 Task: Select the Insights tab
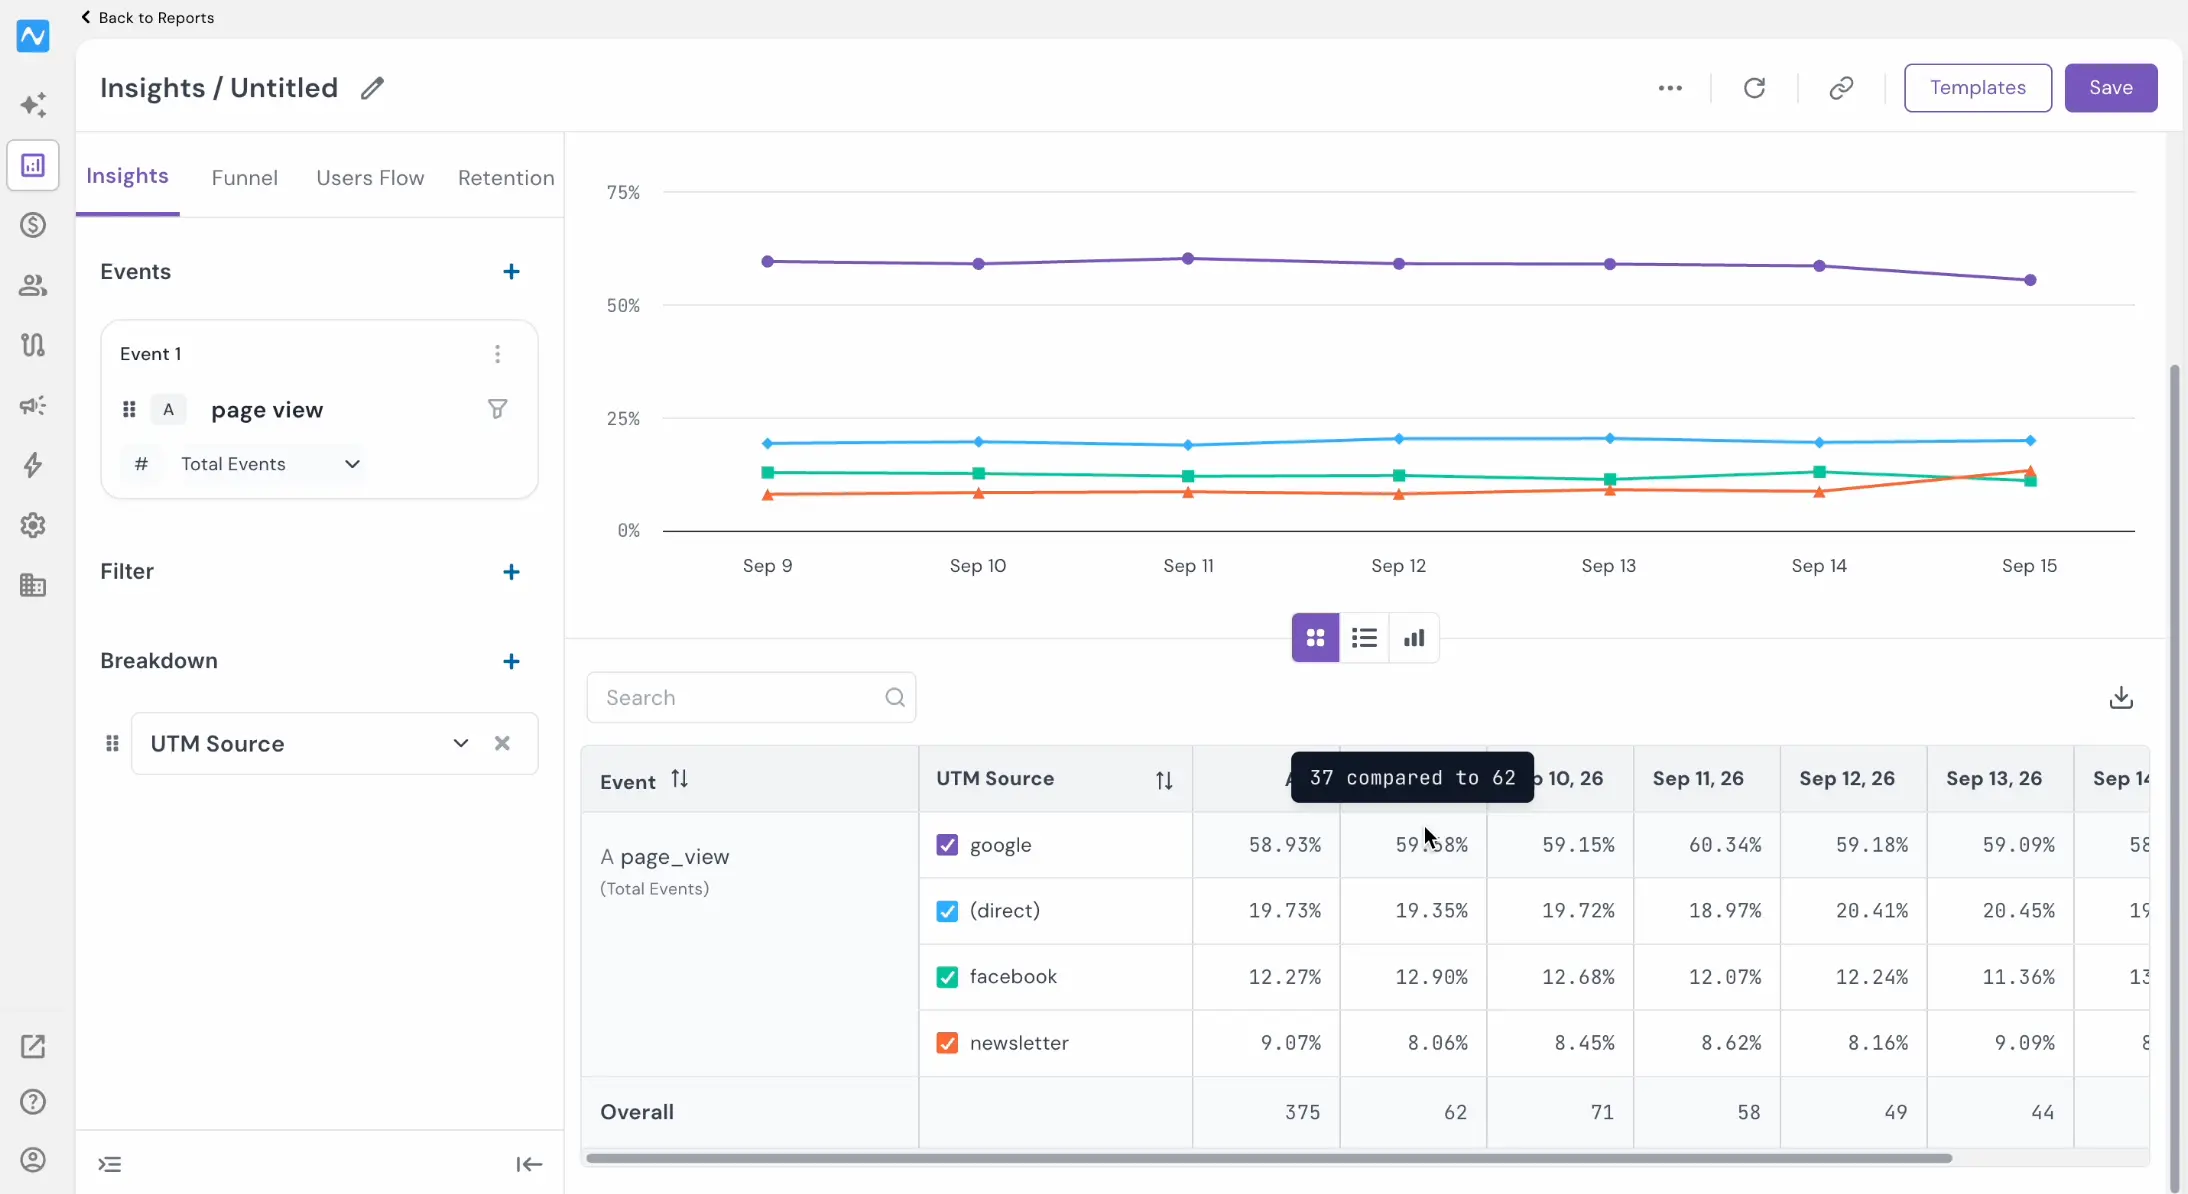point(127,176)
